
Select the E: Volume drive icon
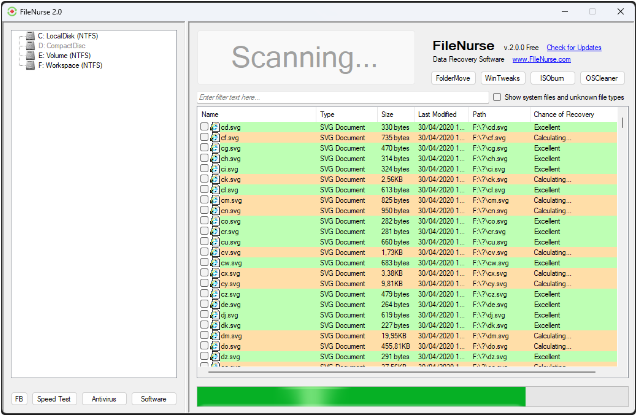30,55
